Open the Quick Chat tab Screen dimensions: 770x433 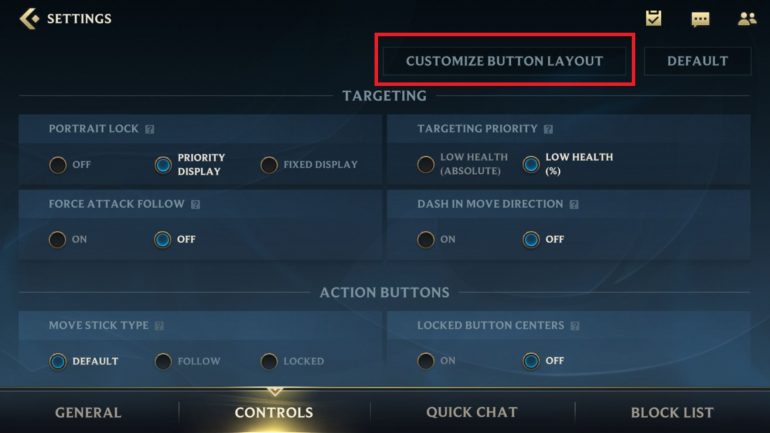coord(472,412)
